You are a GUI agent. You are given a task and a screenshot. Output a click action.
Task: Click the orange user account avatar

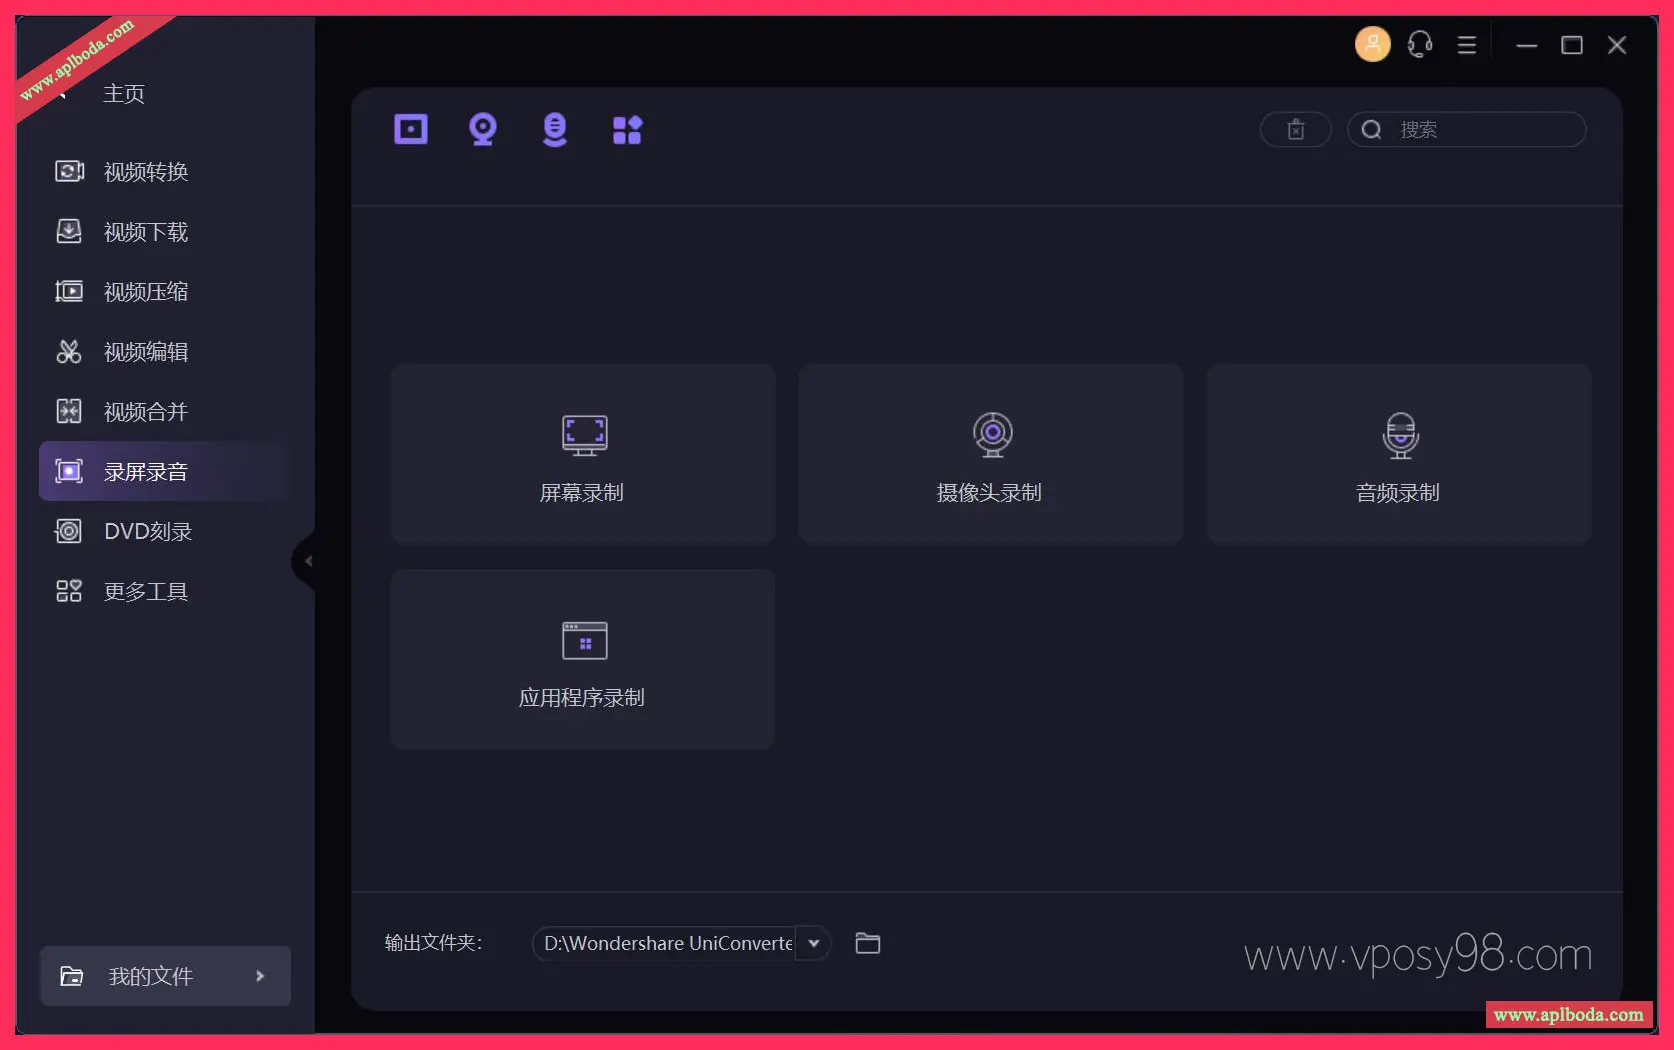coord(1372,45)
